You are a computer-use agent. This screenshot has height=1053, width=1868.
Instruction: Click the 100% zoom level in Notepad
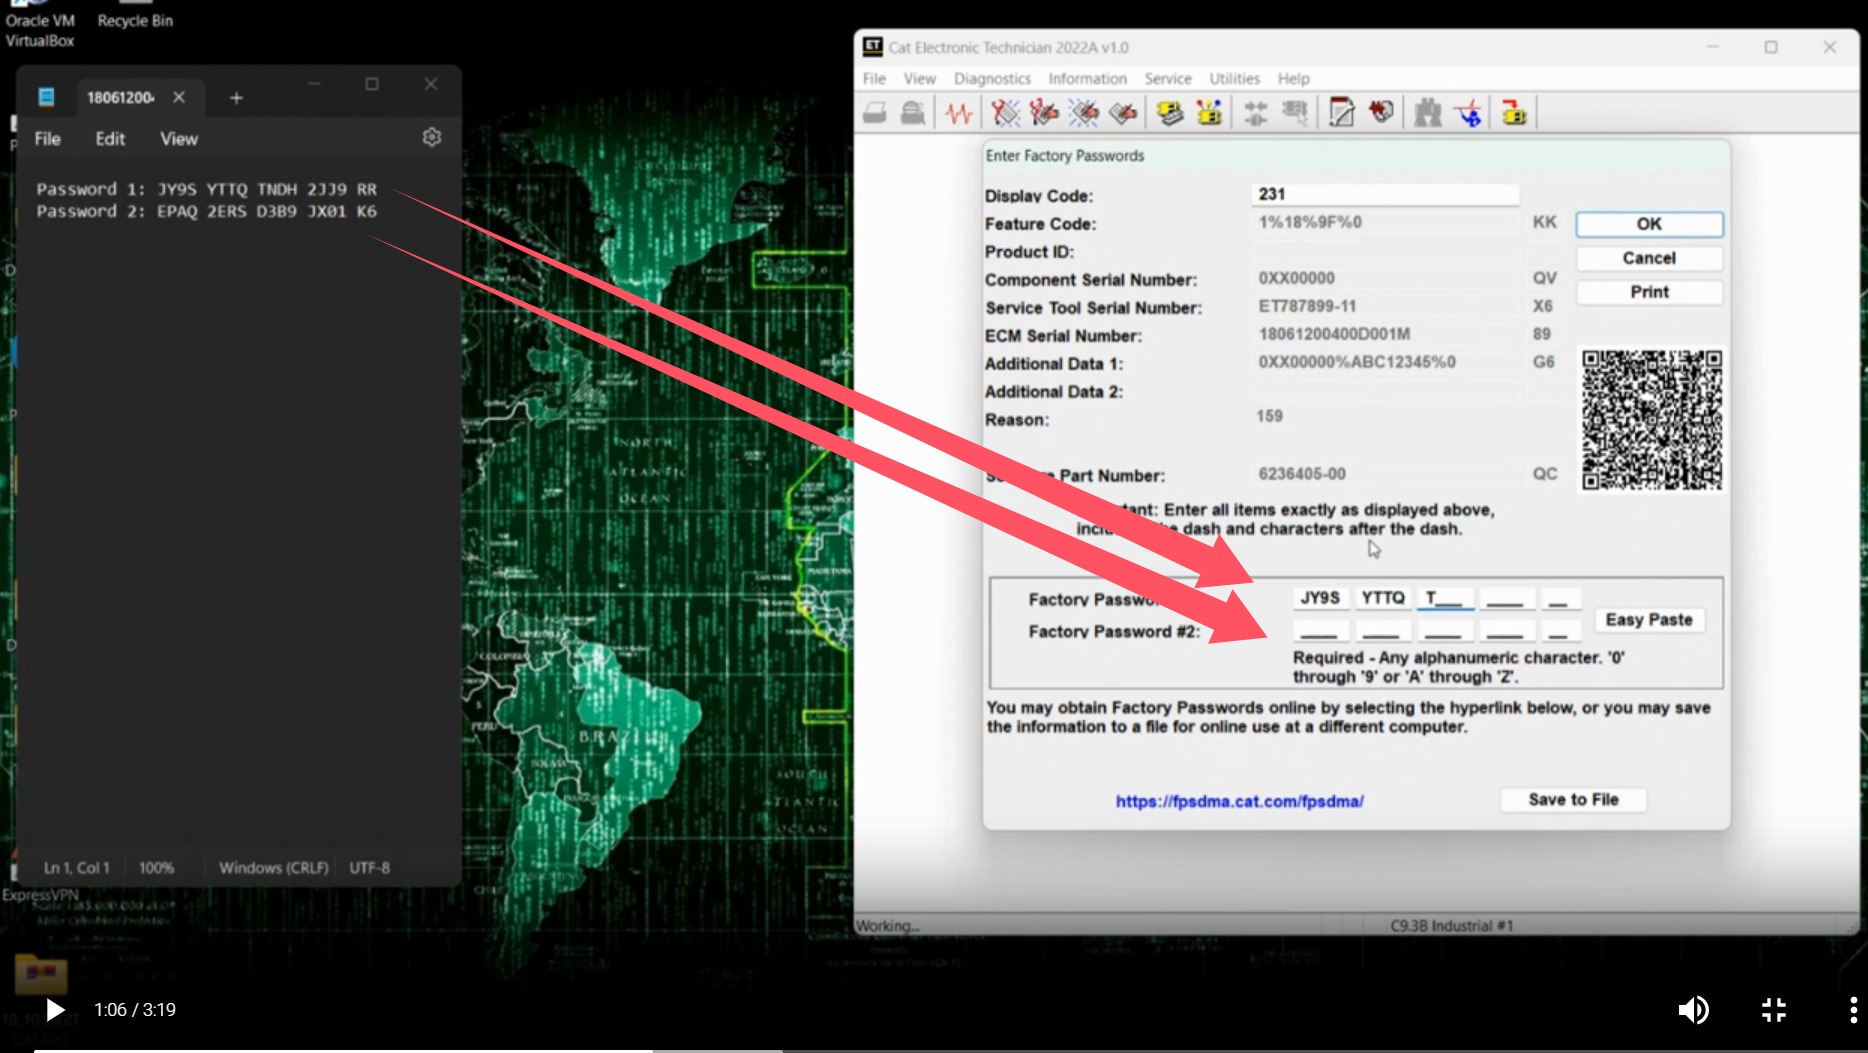(156, 868)
